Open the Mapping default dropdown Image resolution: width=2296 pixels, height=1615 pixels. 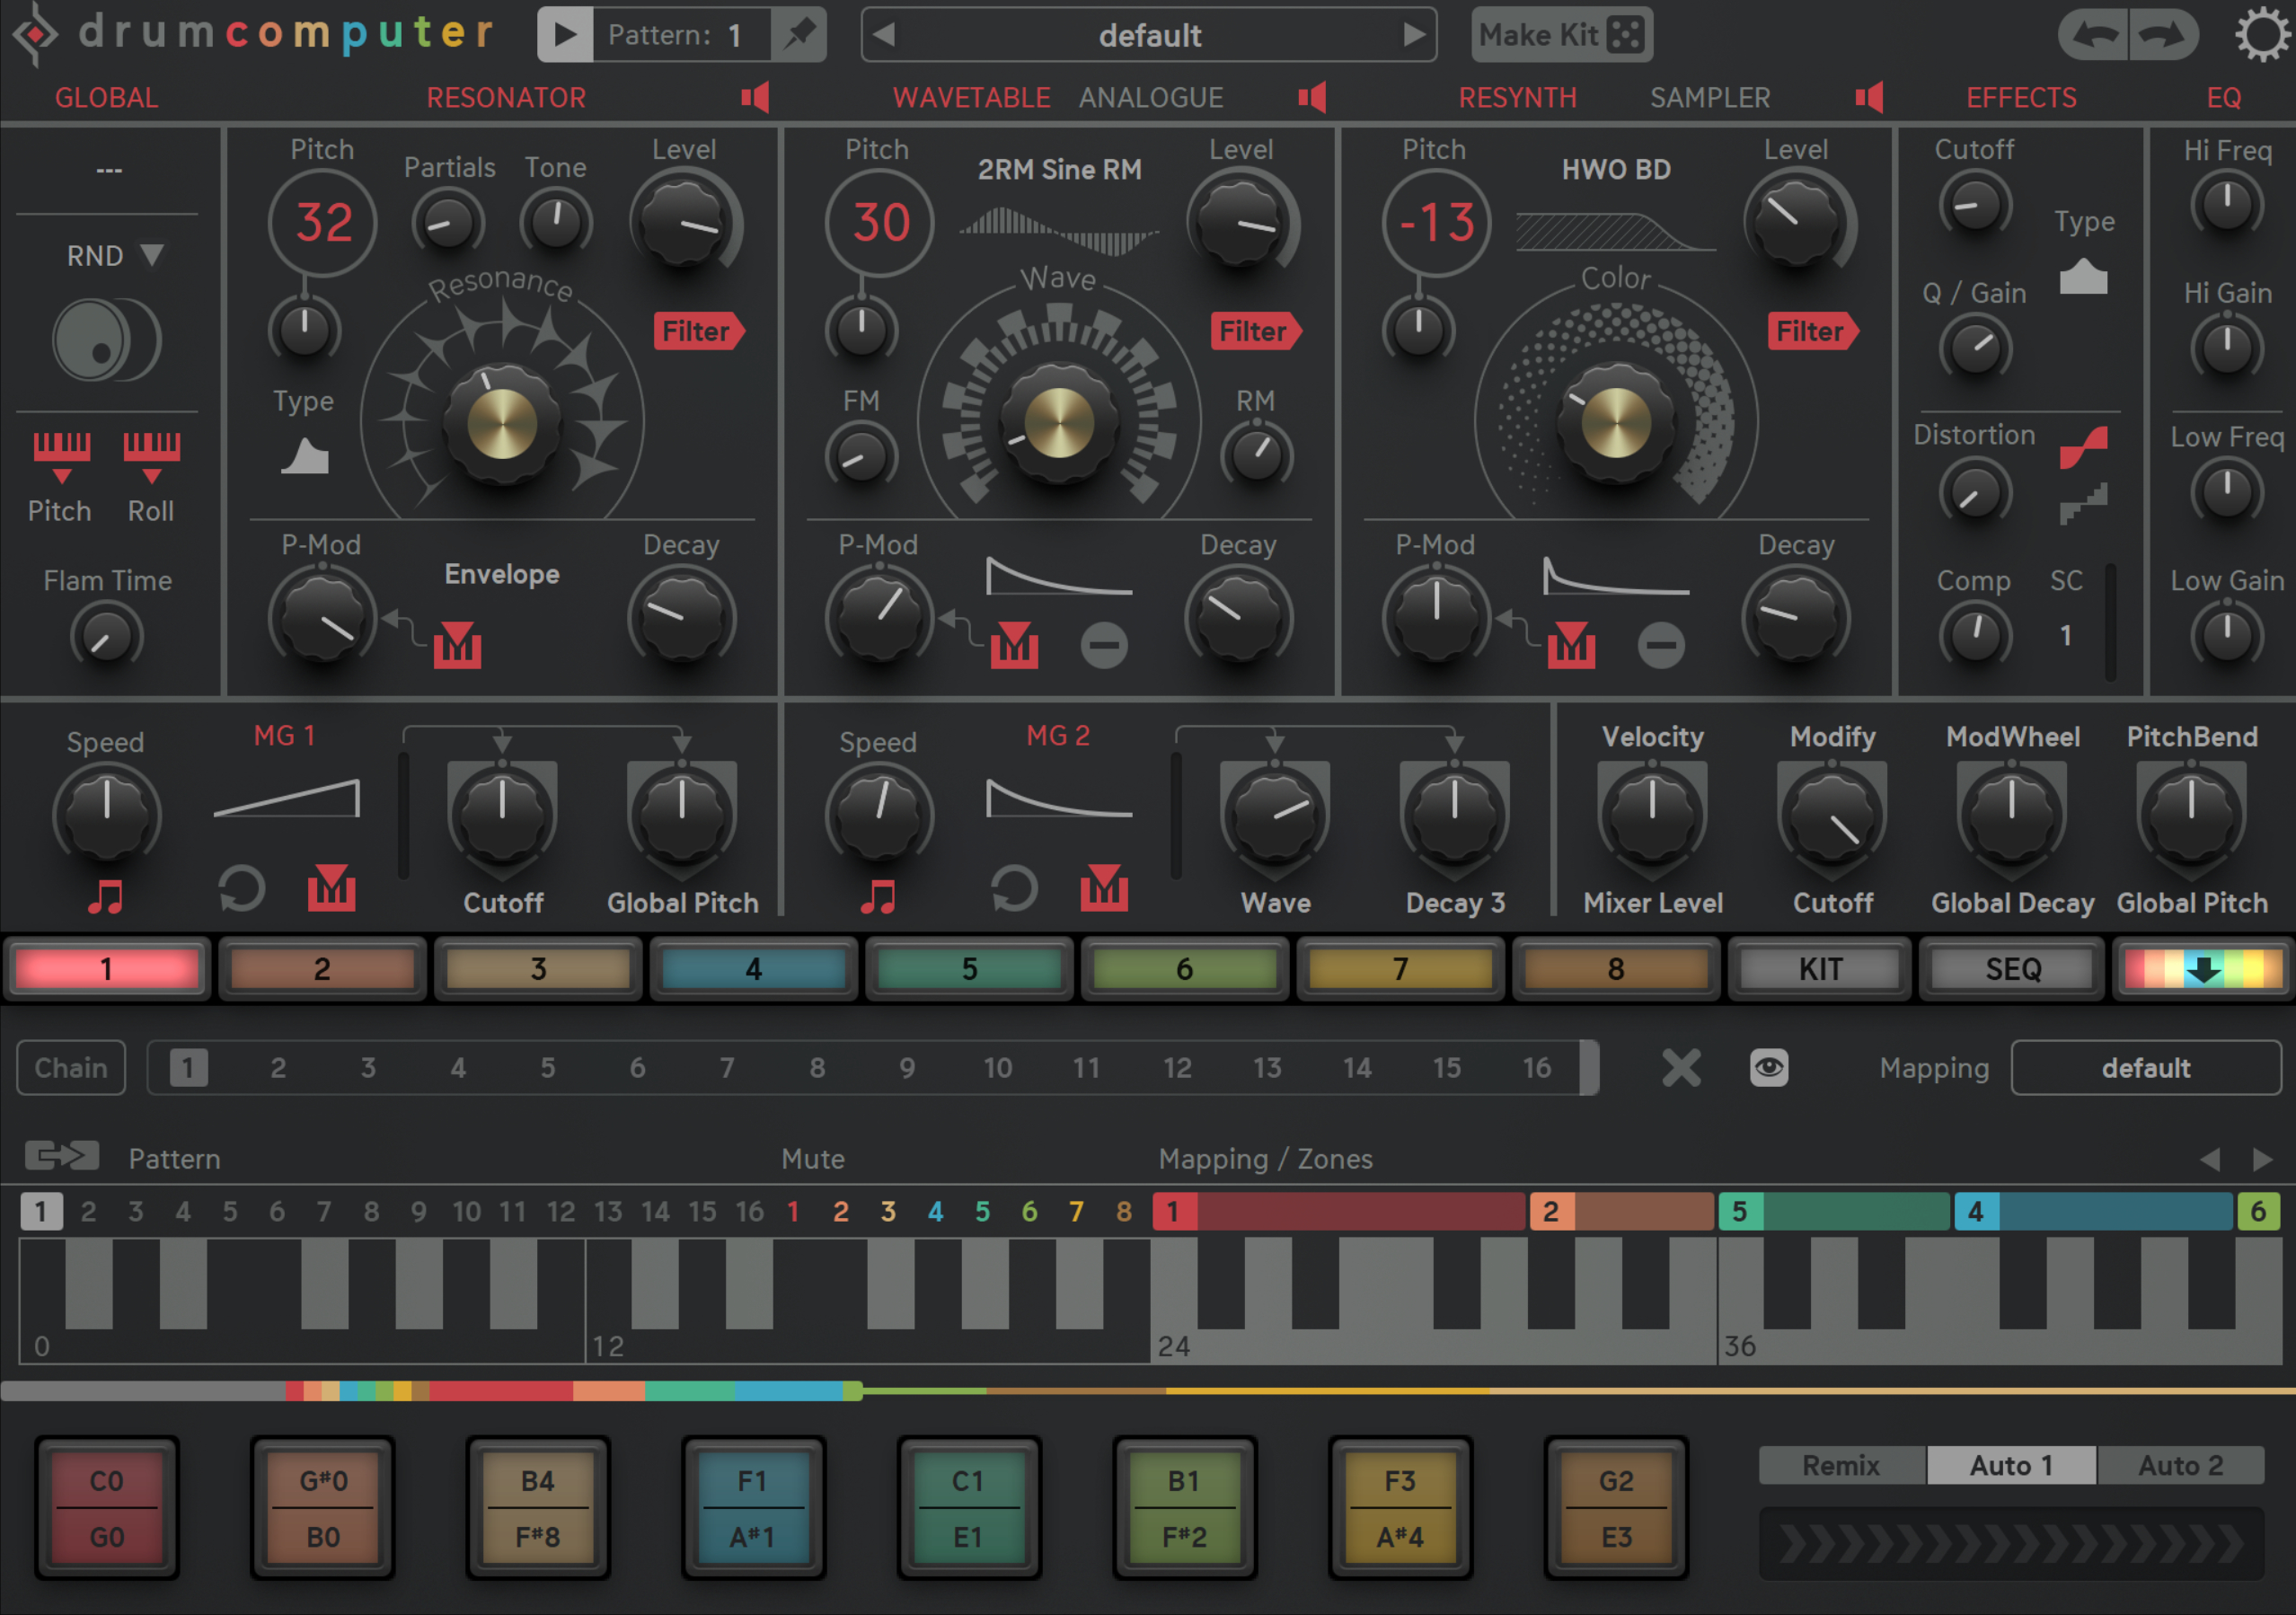tap(2146, 1067)
